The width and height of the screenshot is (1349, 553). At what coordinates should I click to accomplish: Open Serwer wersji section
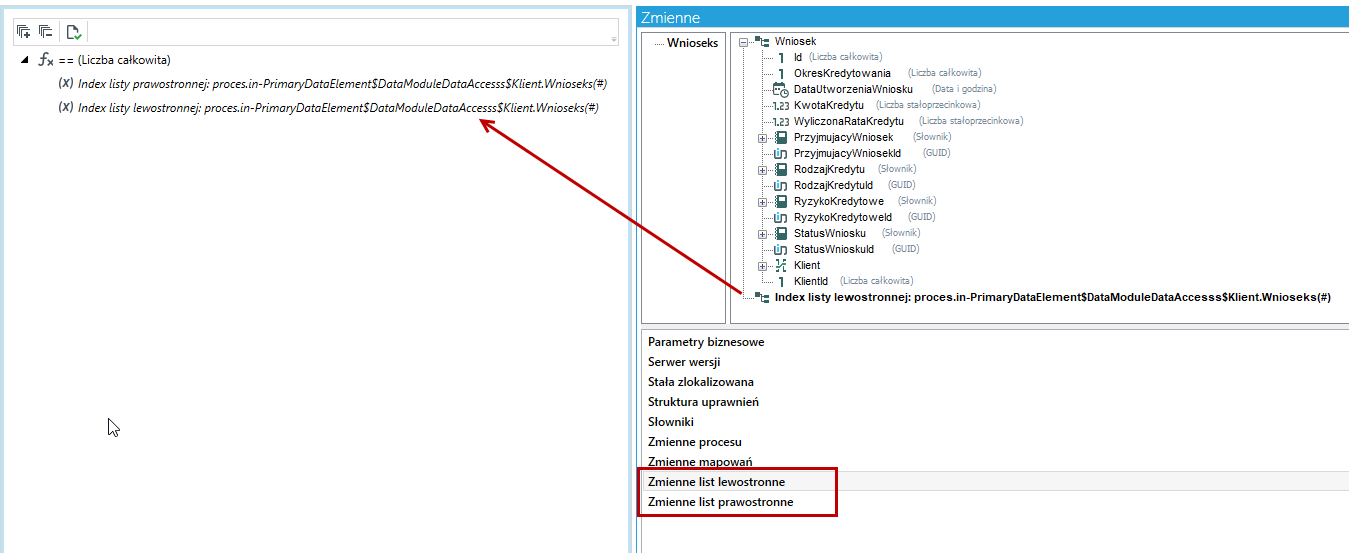point(684,362)
